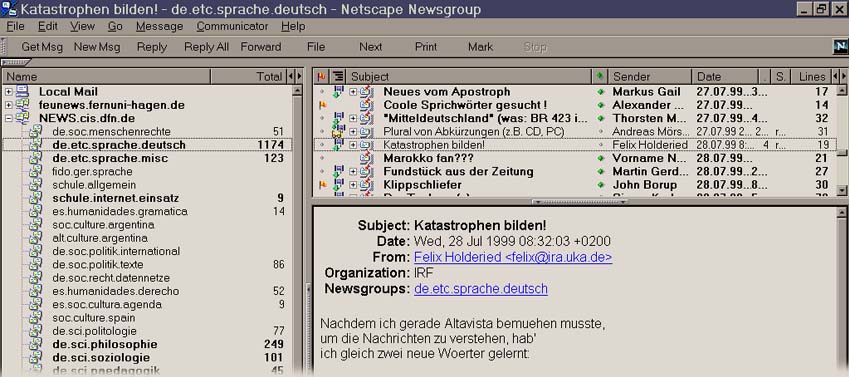Click the Total column header
This screenshot has height=377, width=849.
[248, 76]
